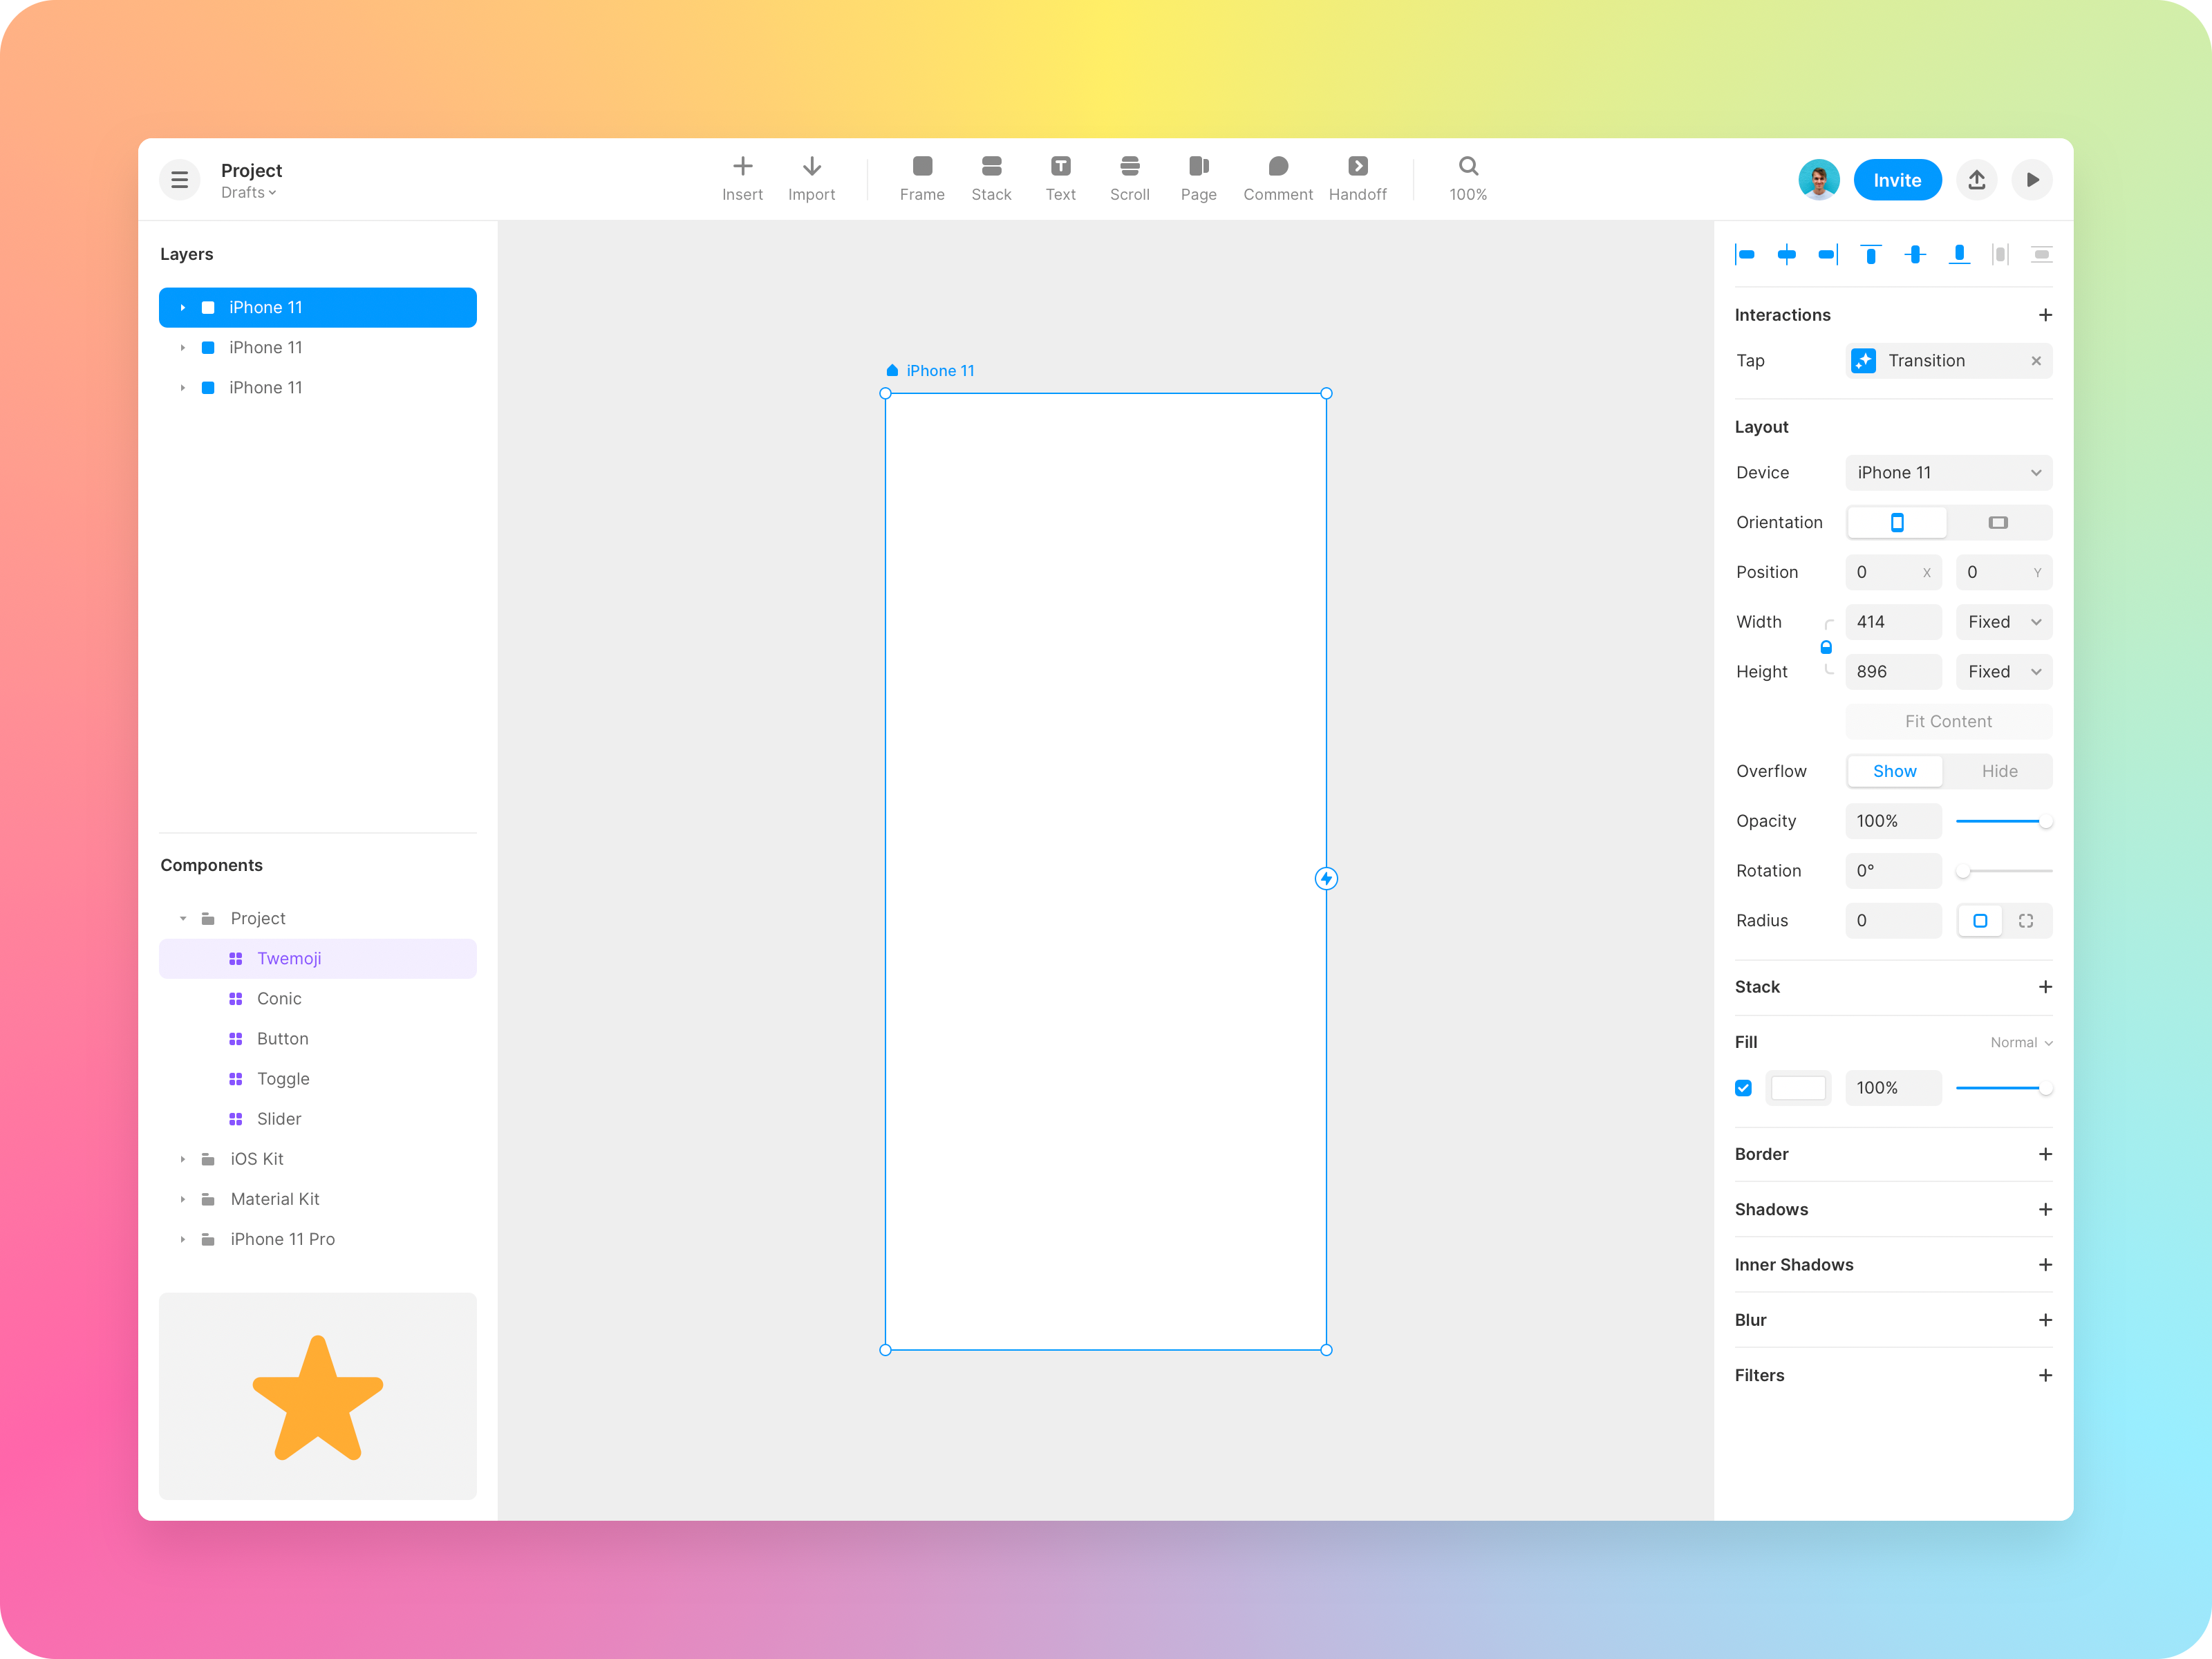The height and width of the screenshot is (1659, 2212).
Task: Click the Import tool
Action: coord(811,179)
